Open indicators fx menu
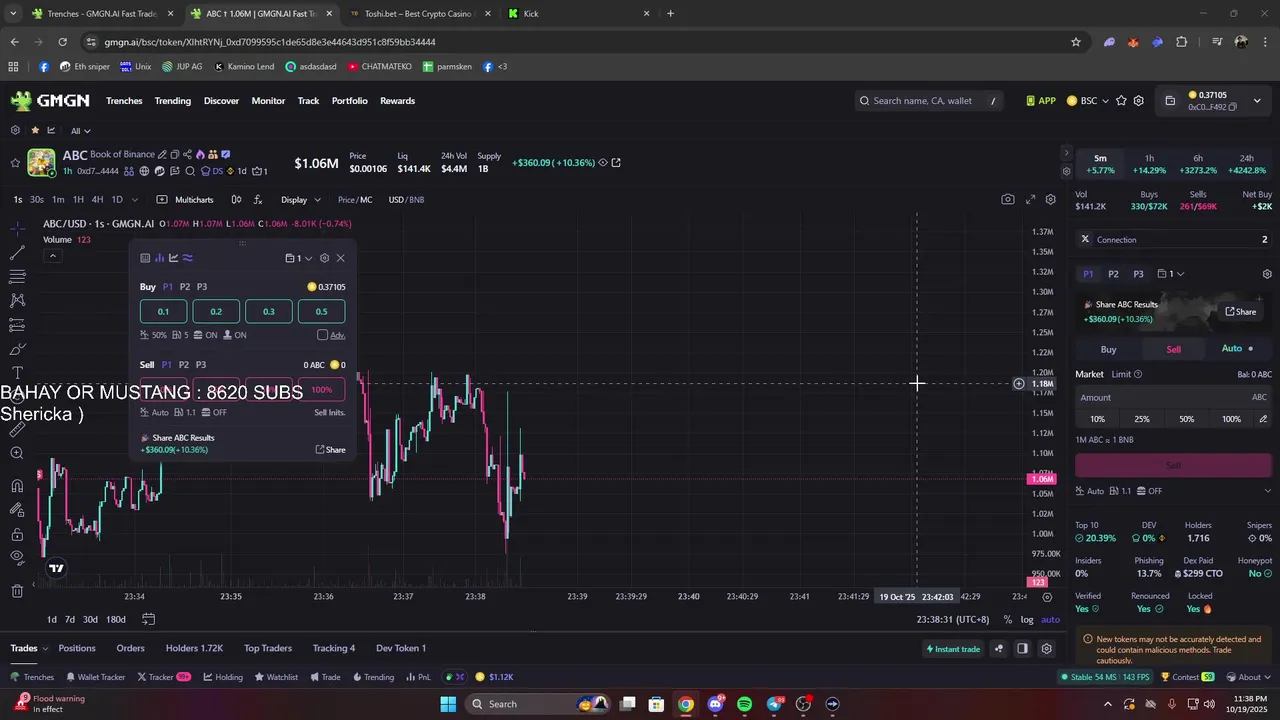1280x720 pixels. pyautogui.click(x=258, y=199)
